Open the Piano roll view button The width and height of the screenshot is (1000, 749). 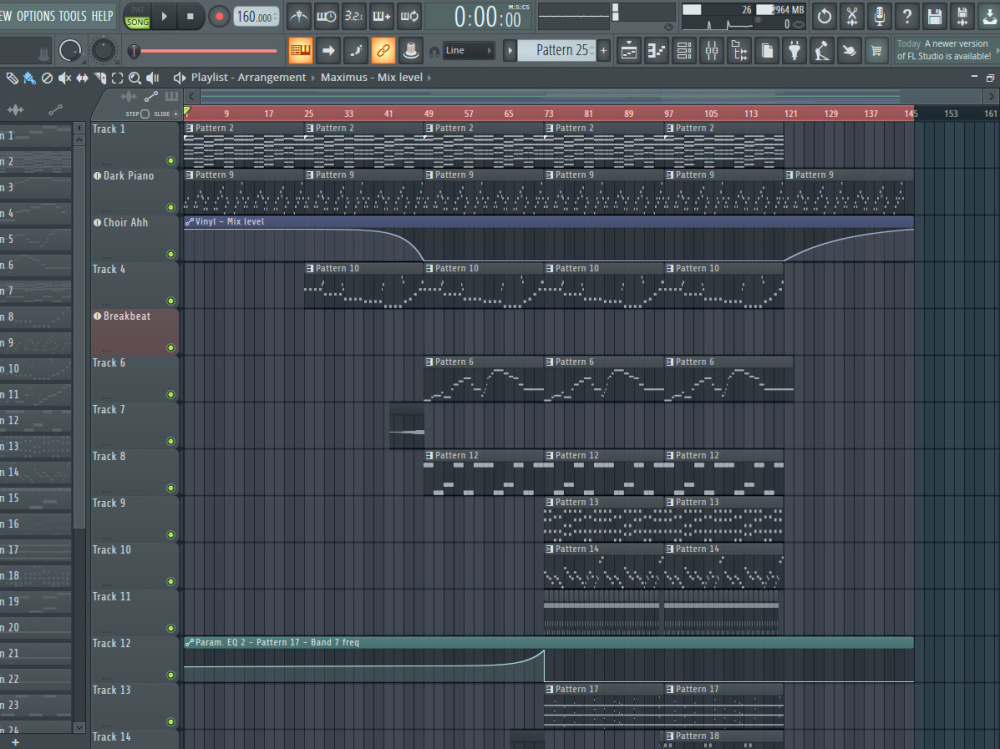click(656, 50)
